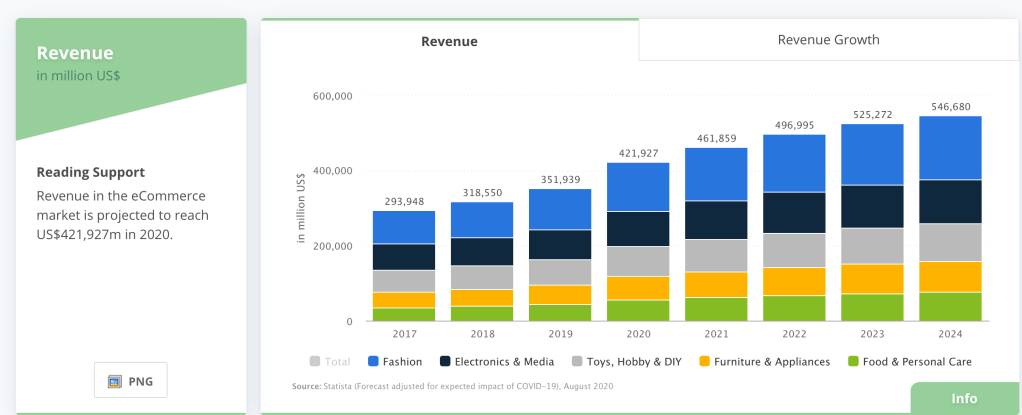Click the 2020 Fashion bar segment
The image size is (1022, 415).
[639, 187]
